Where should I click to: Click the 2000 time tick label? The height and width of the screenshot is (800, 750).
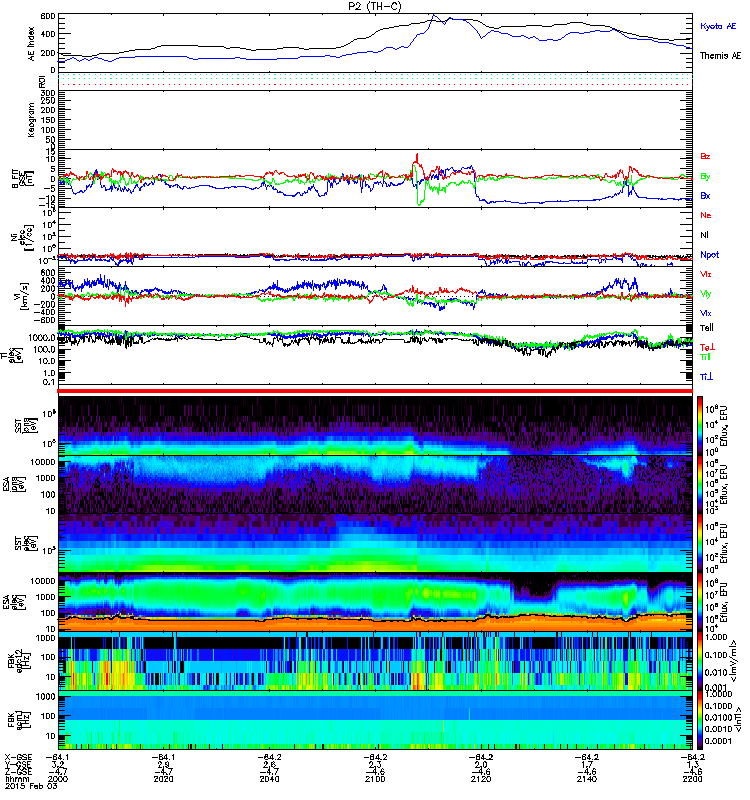pos(58,779)
